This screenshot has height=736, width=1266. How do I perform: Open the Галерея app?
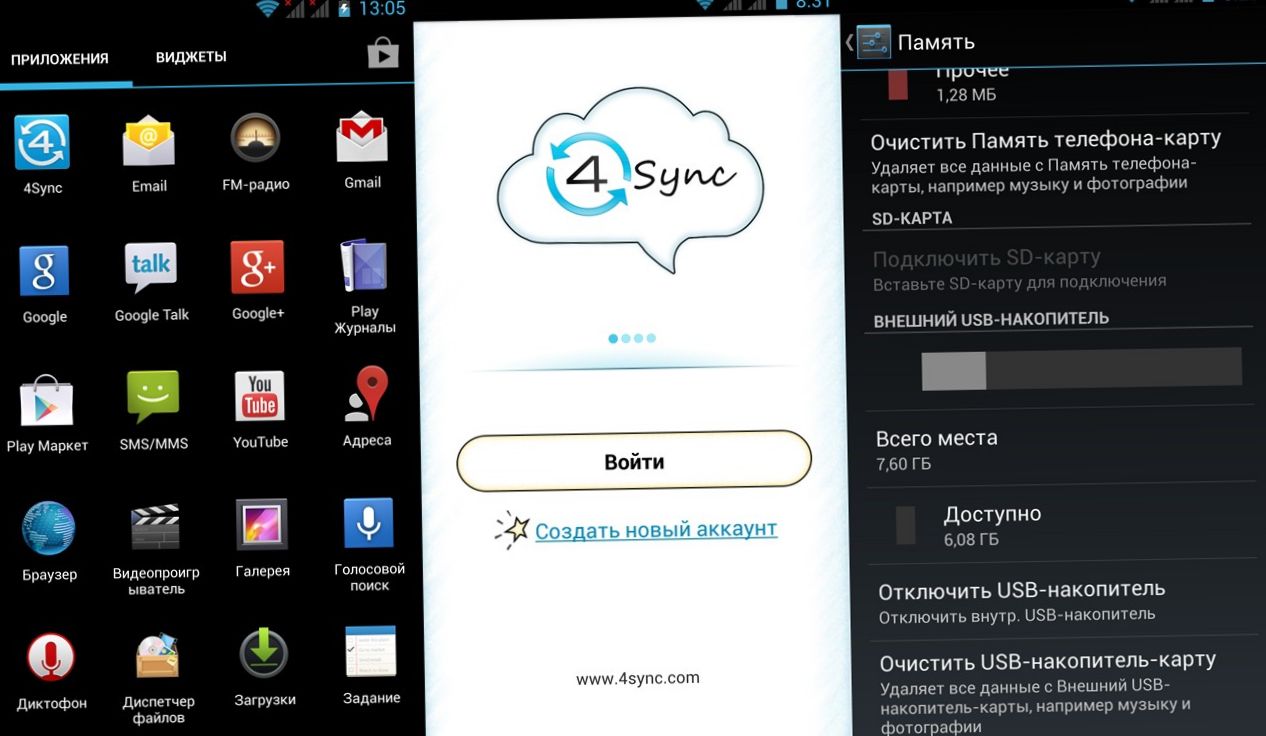tap(262, 524)
